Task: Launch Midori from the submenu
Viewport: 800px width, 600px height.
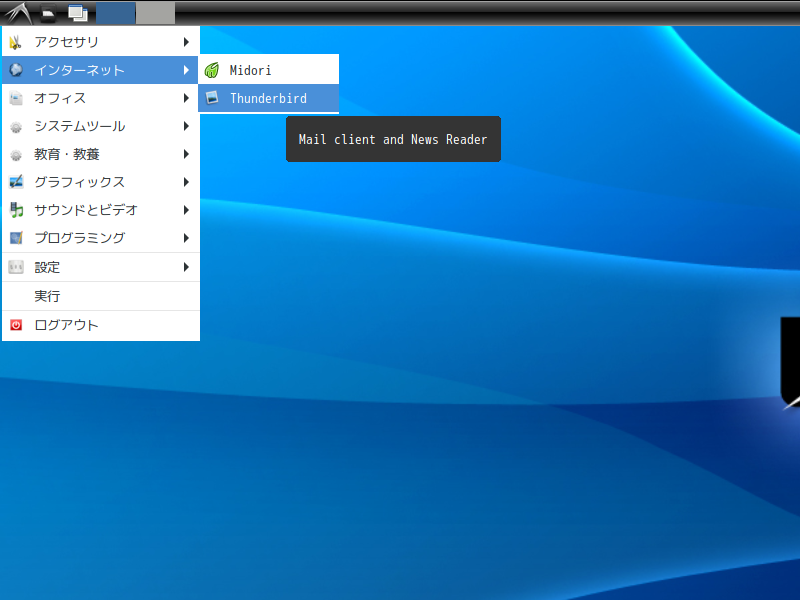Action: click(269, 70)
